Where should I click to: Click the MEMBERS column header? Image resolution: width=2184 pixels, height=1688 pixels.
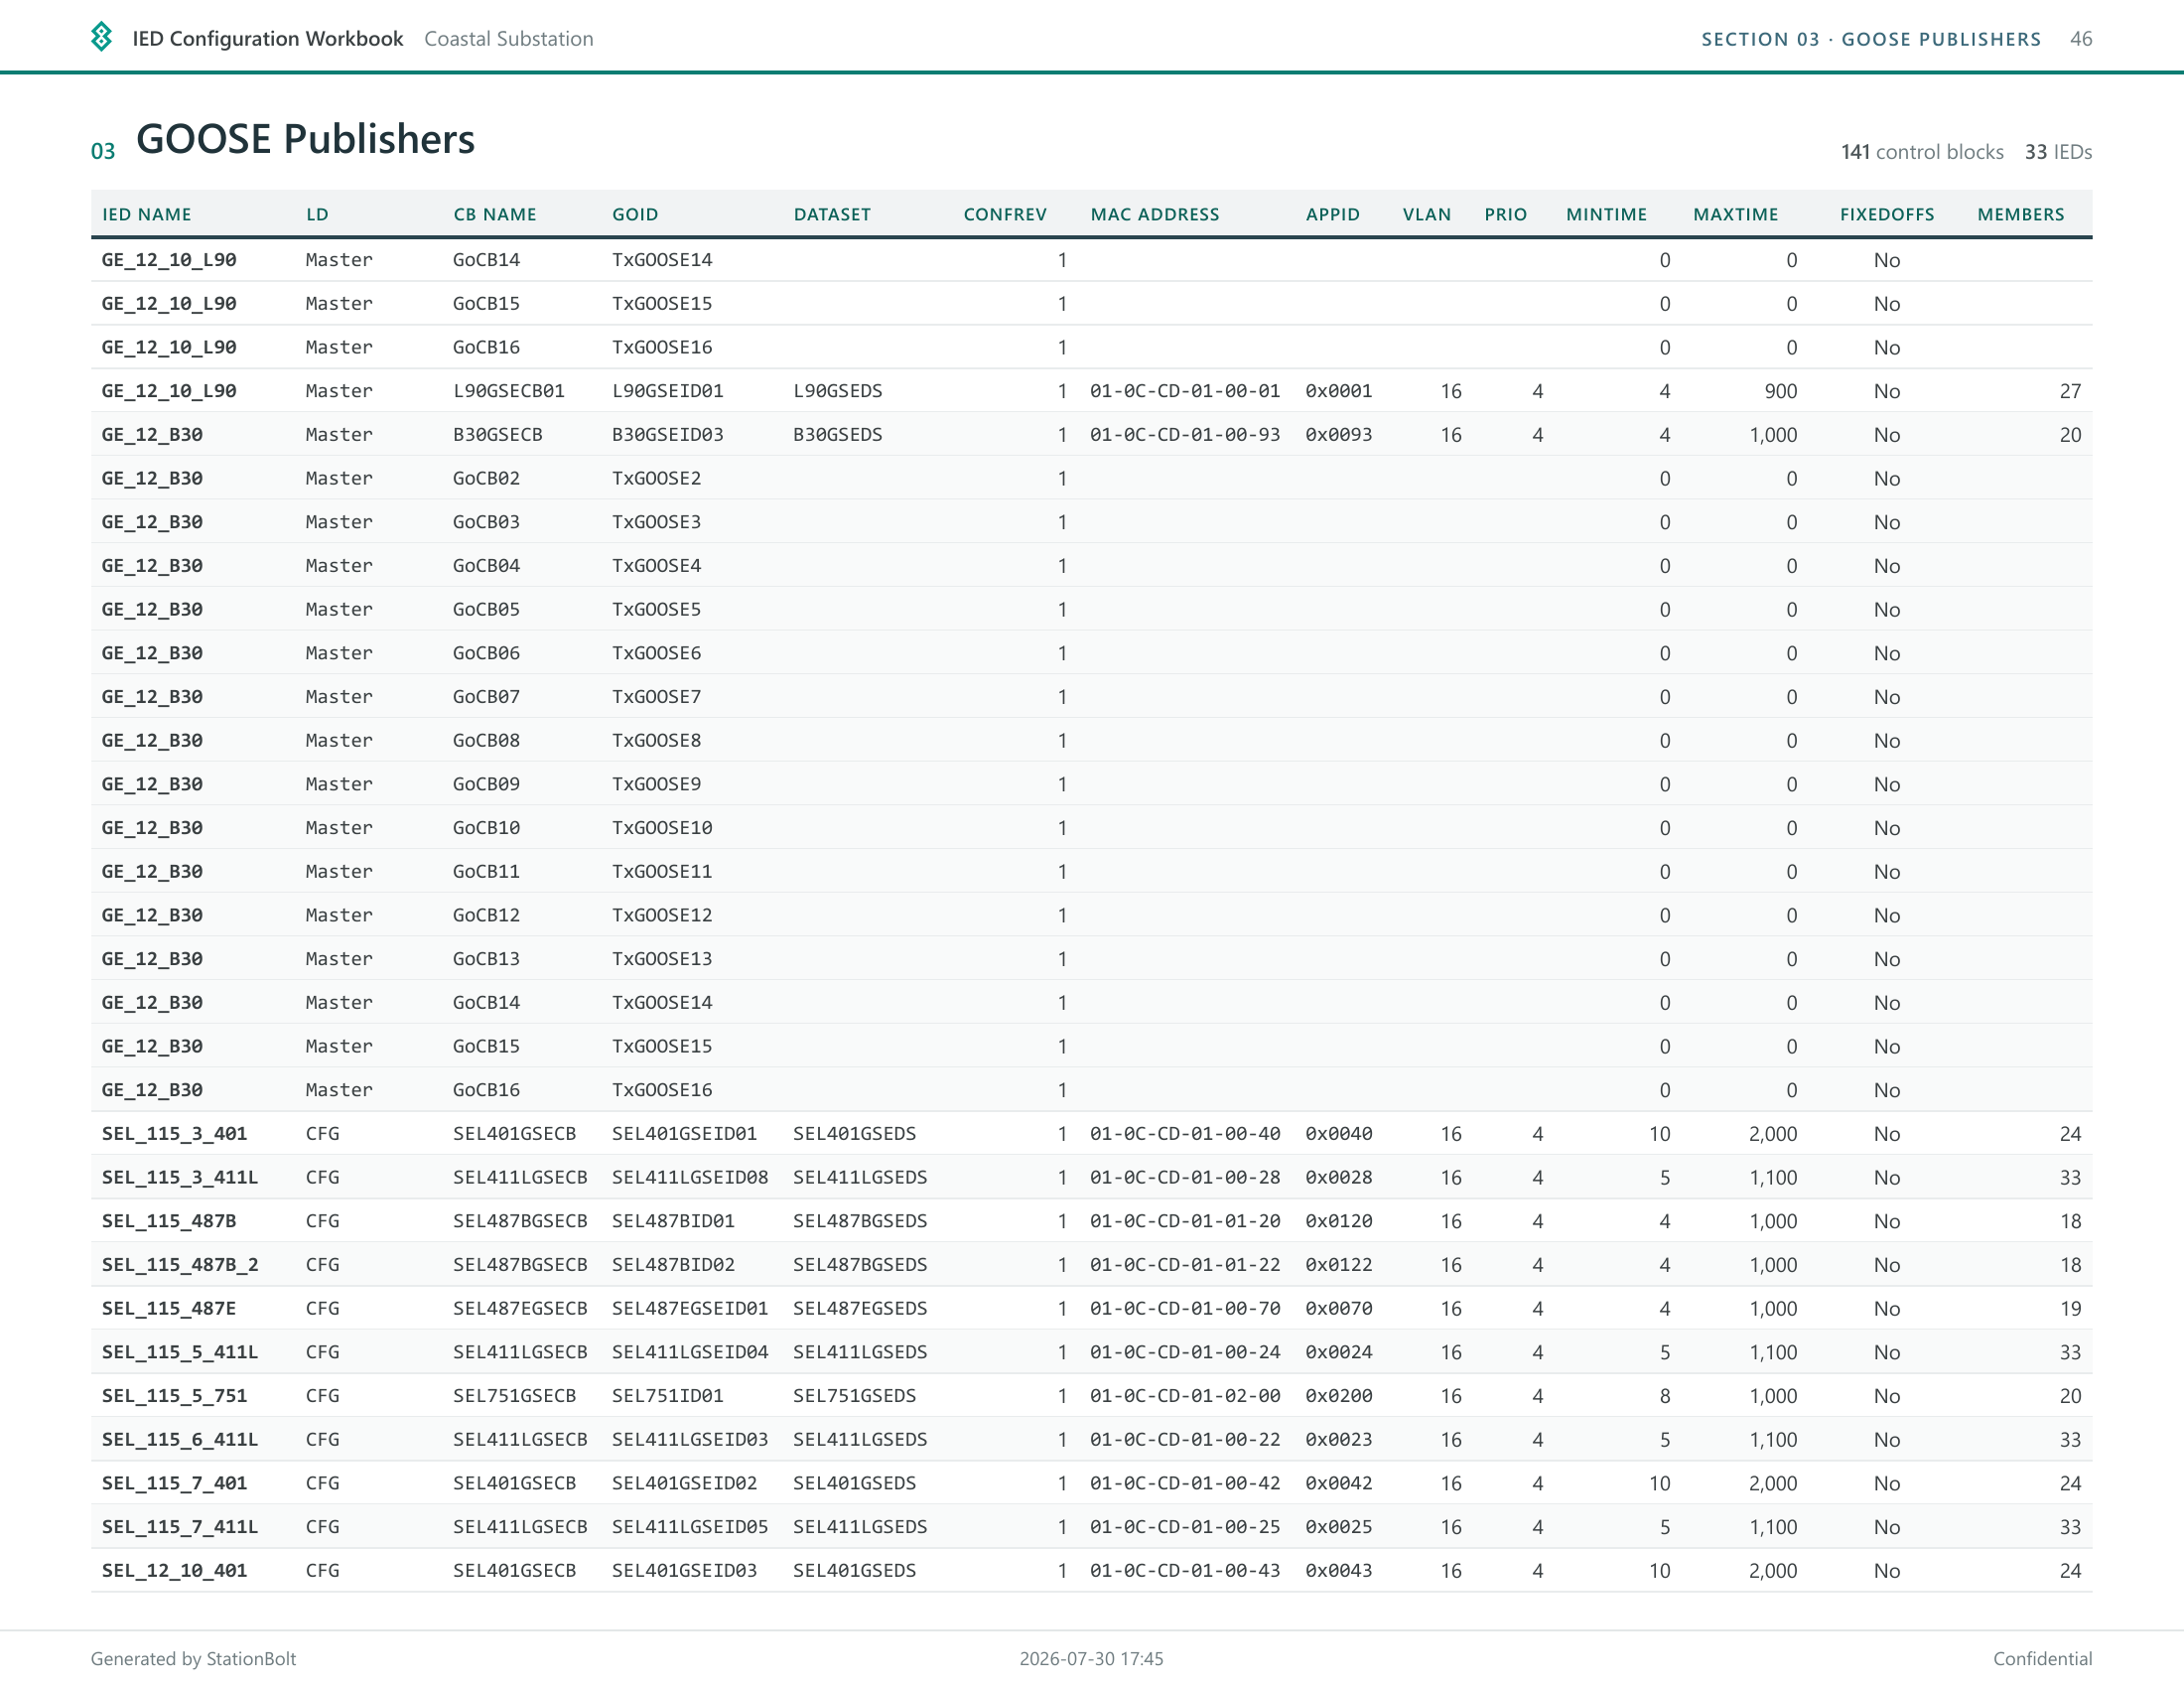point(2021,214)
